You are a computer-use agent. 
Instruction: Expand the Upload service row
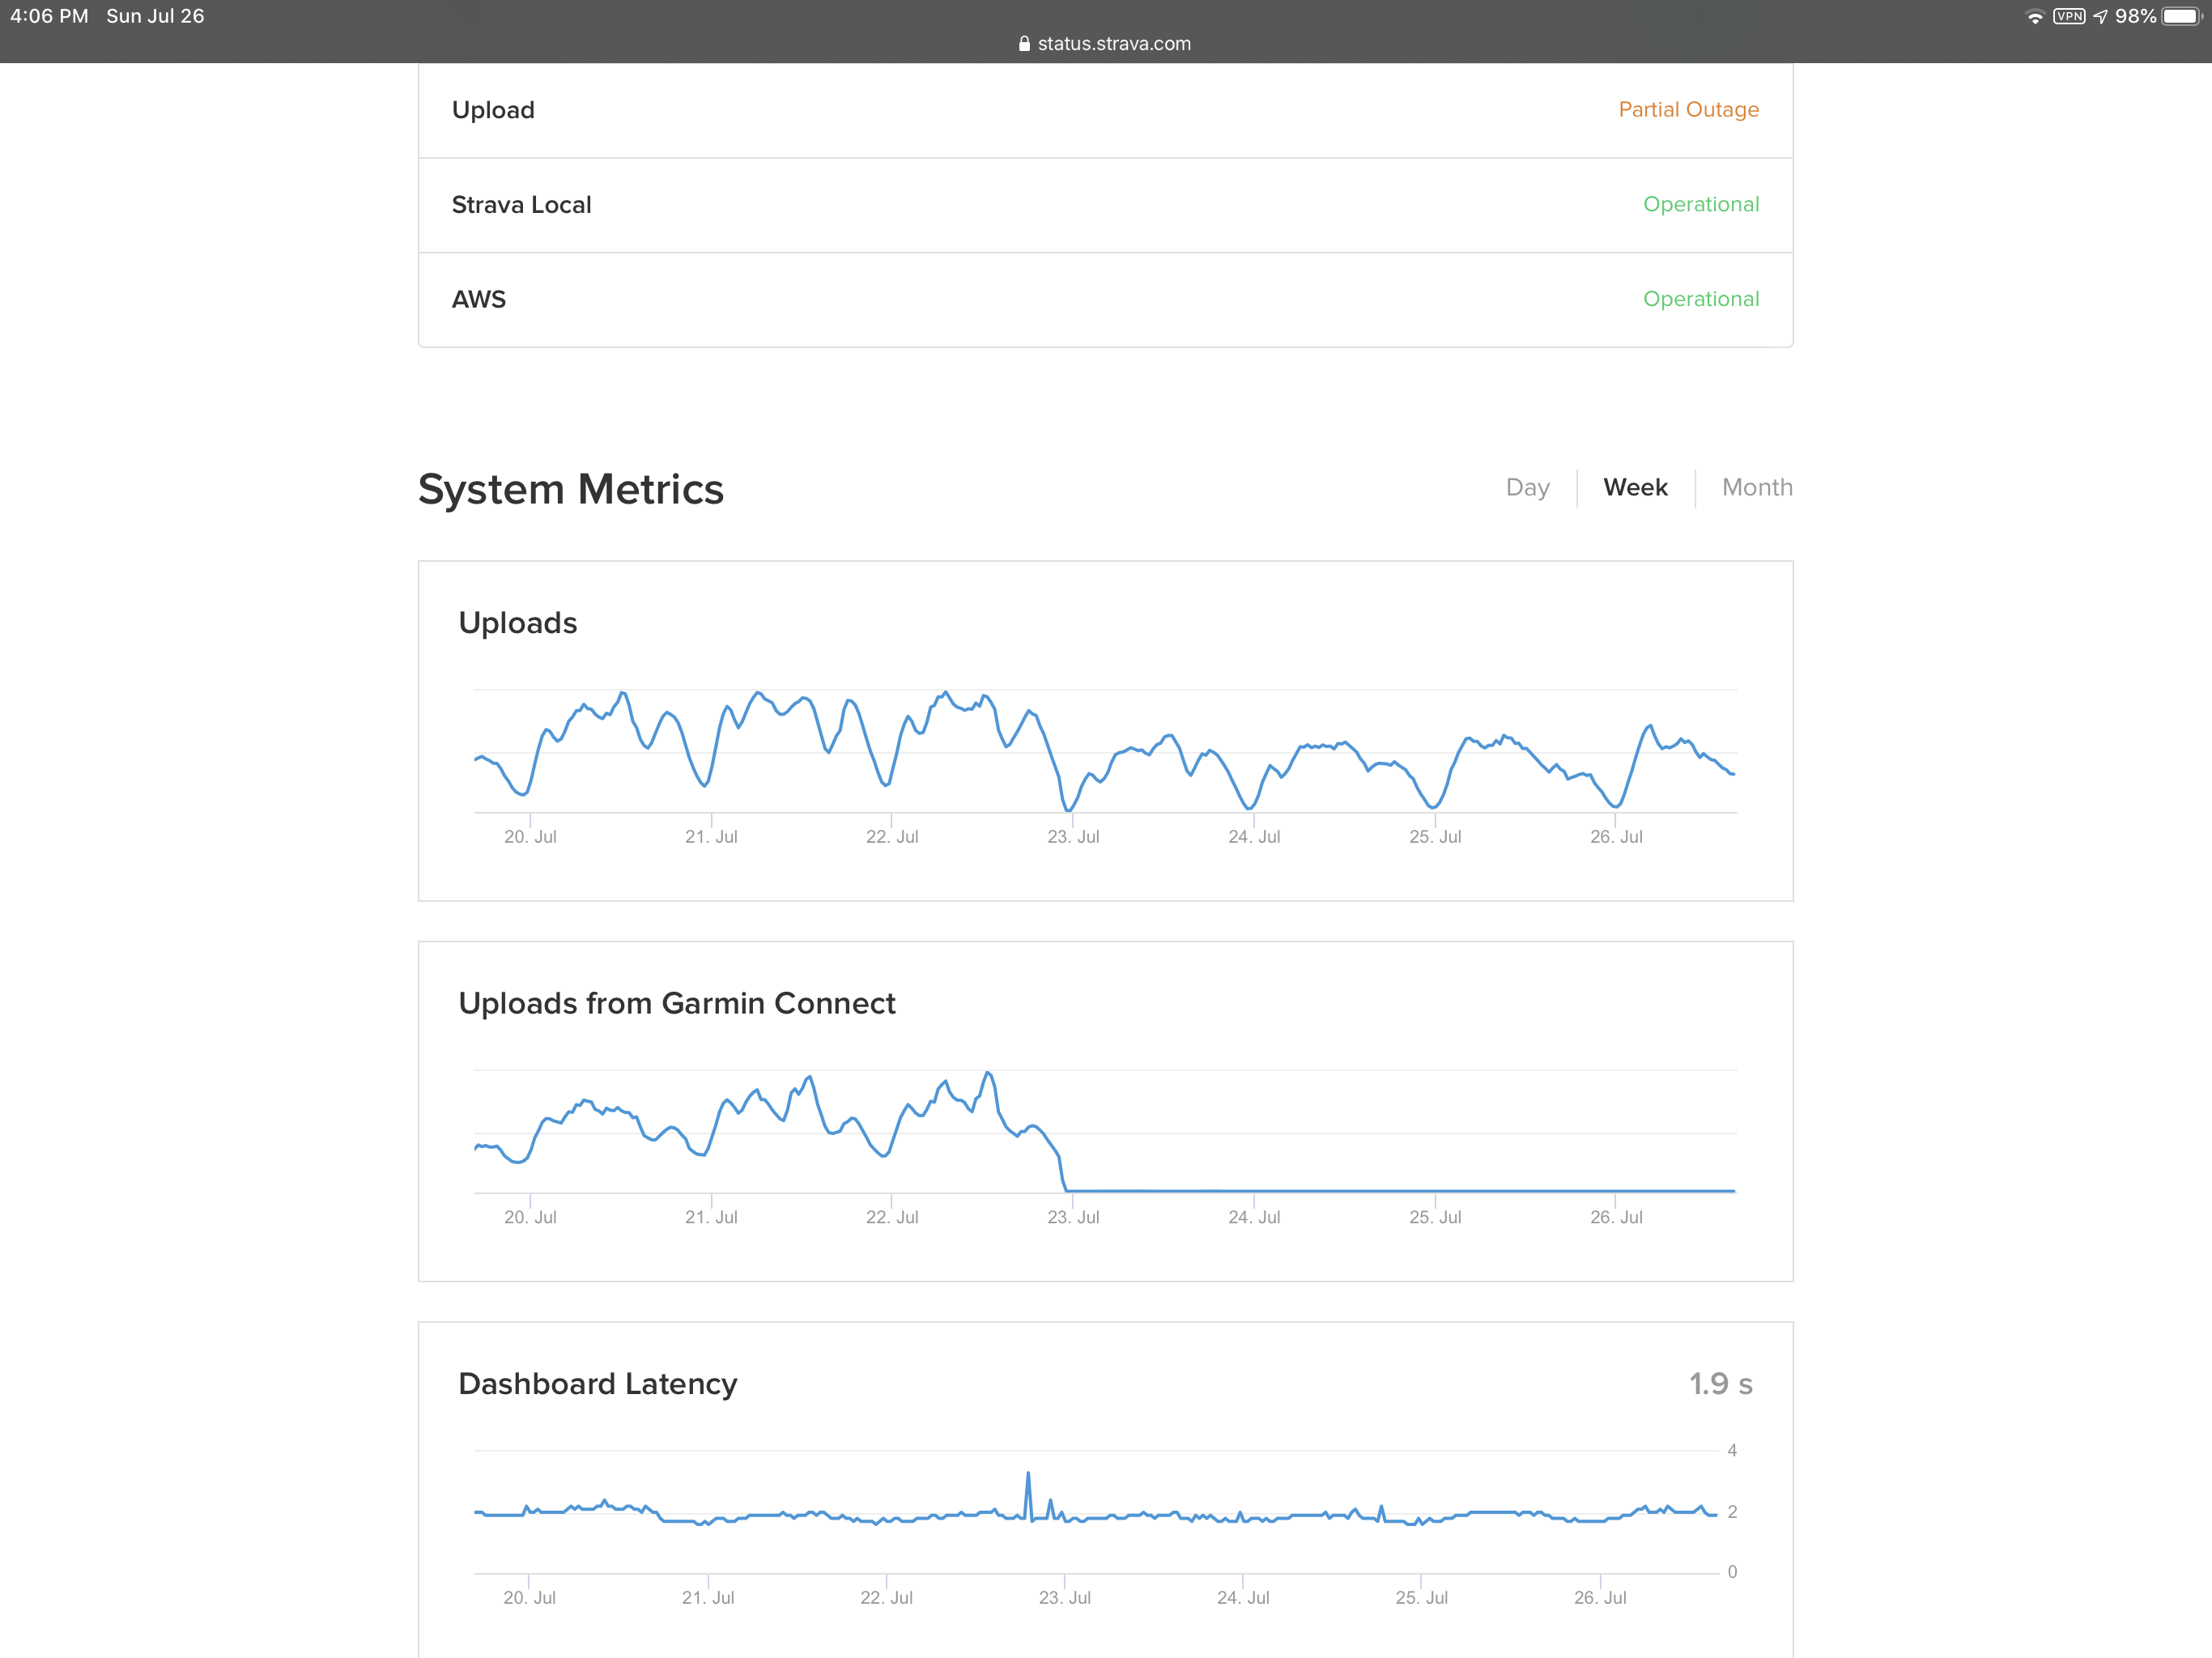(x=493, y=109)
